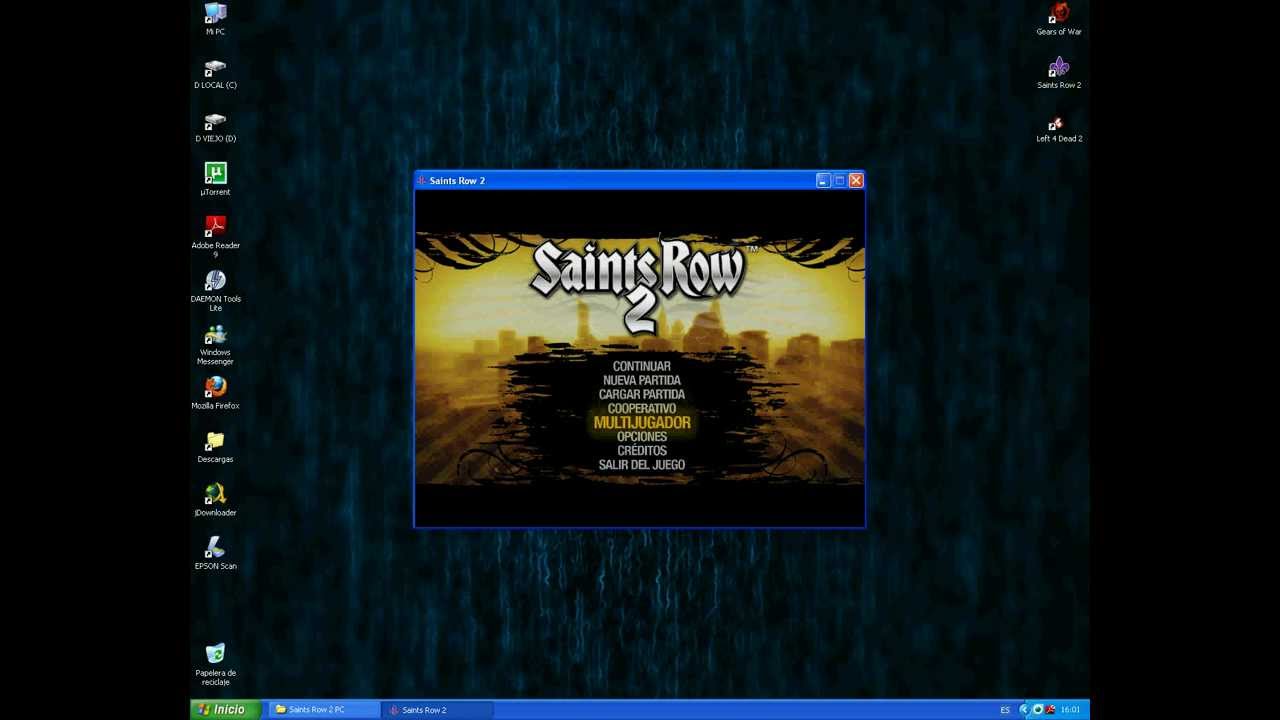Launch µTorrent from the desktop

[x=215, y=179]
